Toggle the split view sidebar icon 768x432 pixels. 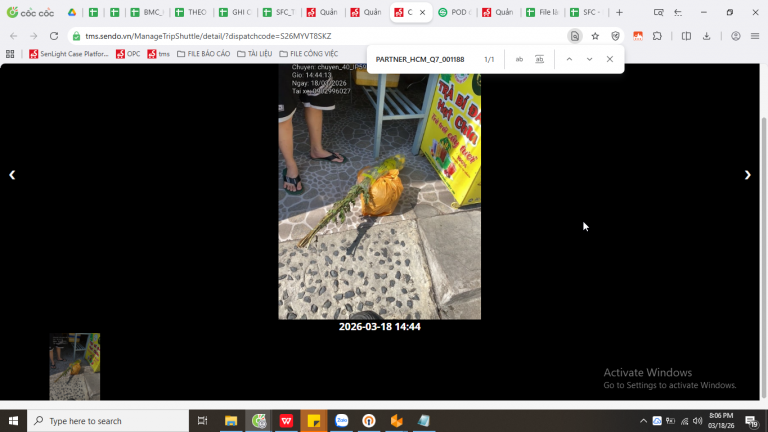(x=686, y=36)
